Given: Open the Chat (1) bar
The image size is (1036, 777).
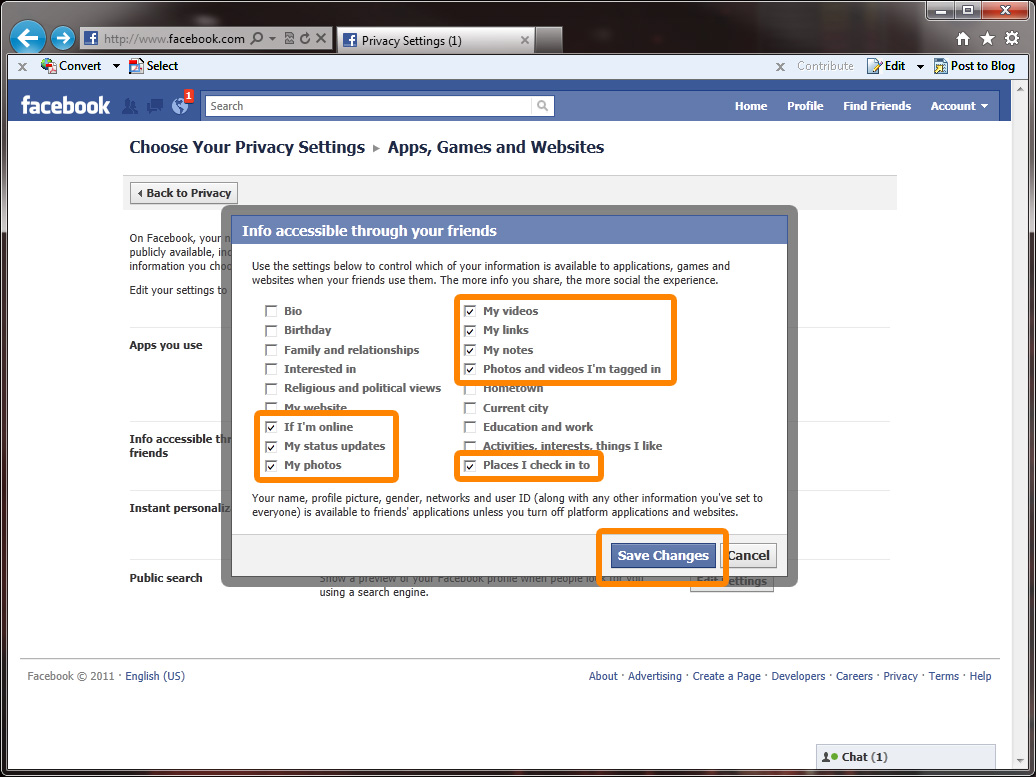Looking at the screenshot, I should [x=906, y=757].
